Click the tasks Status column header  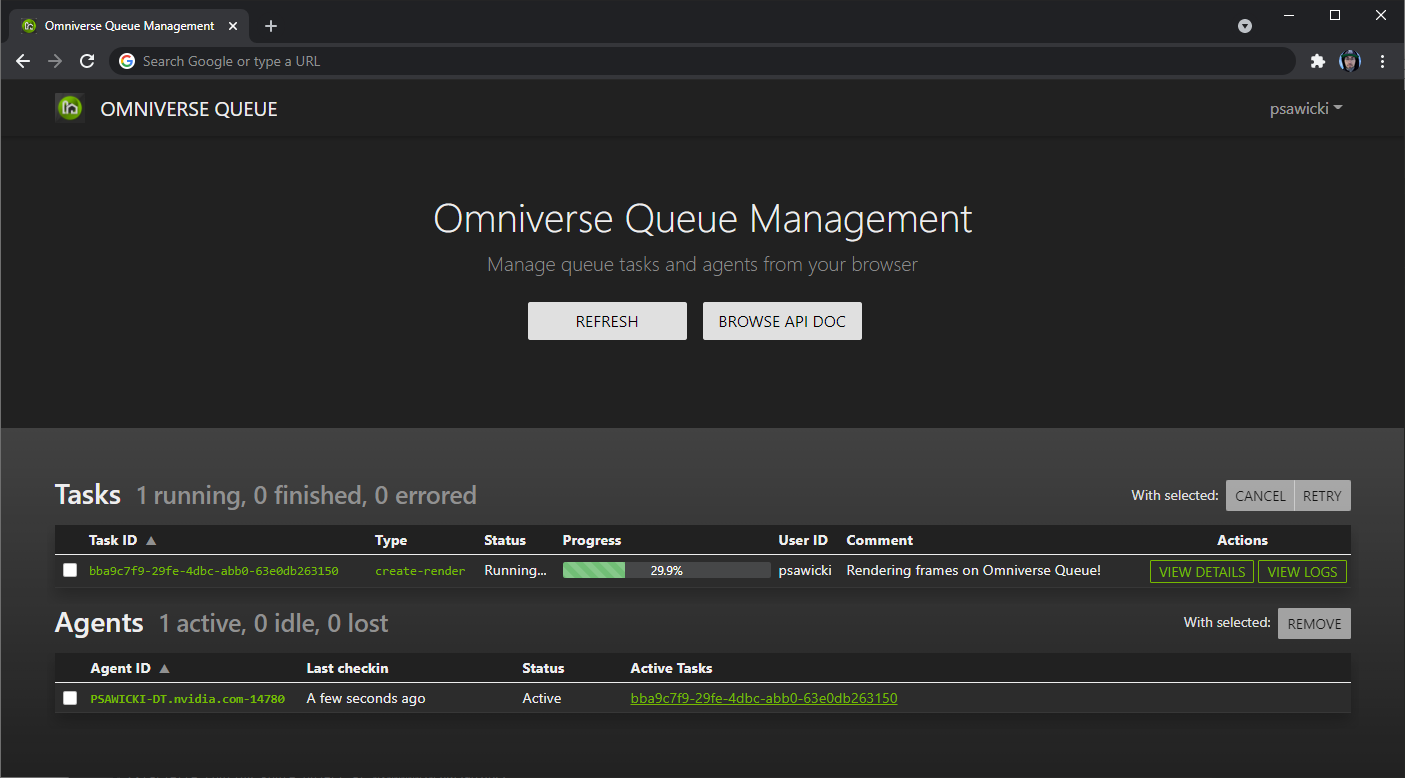point(505,540)
